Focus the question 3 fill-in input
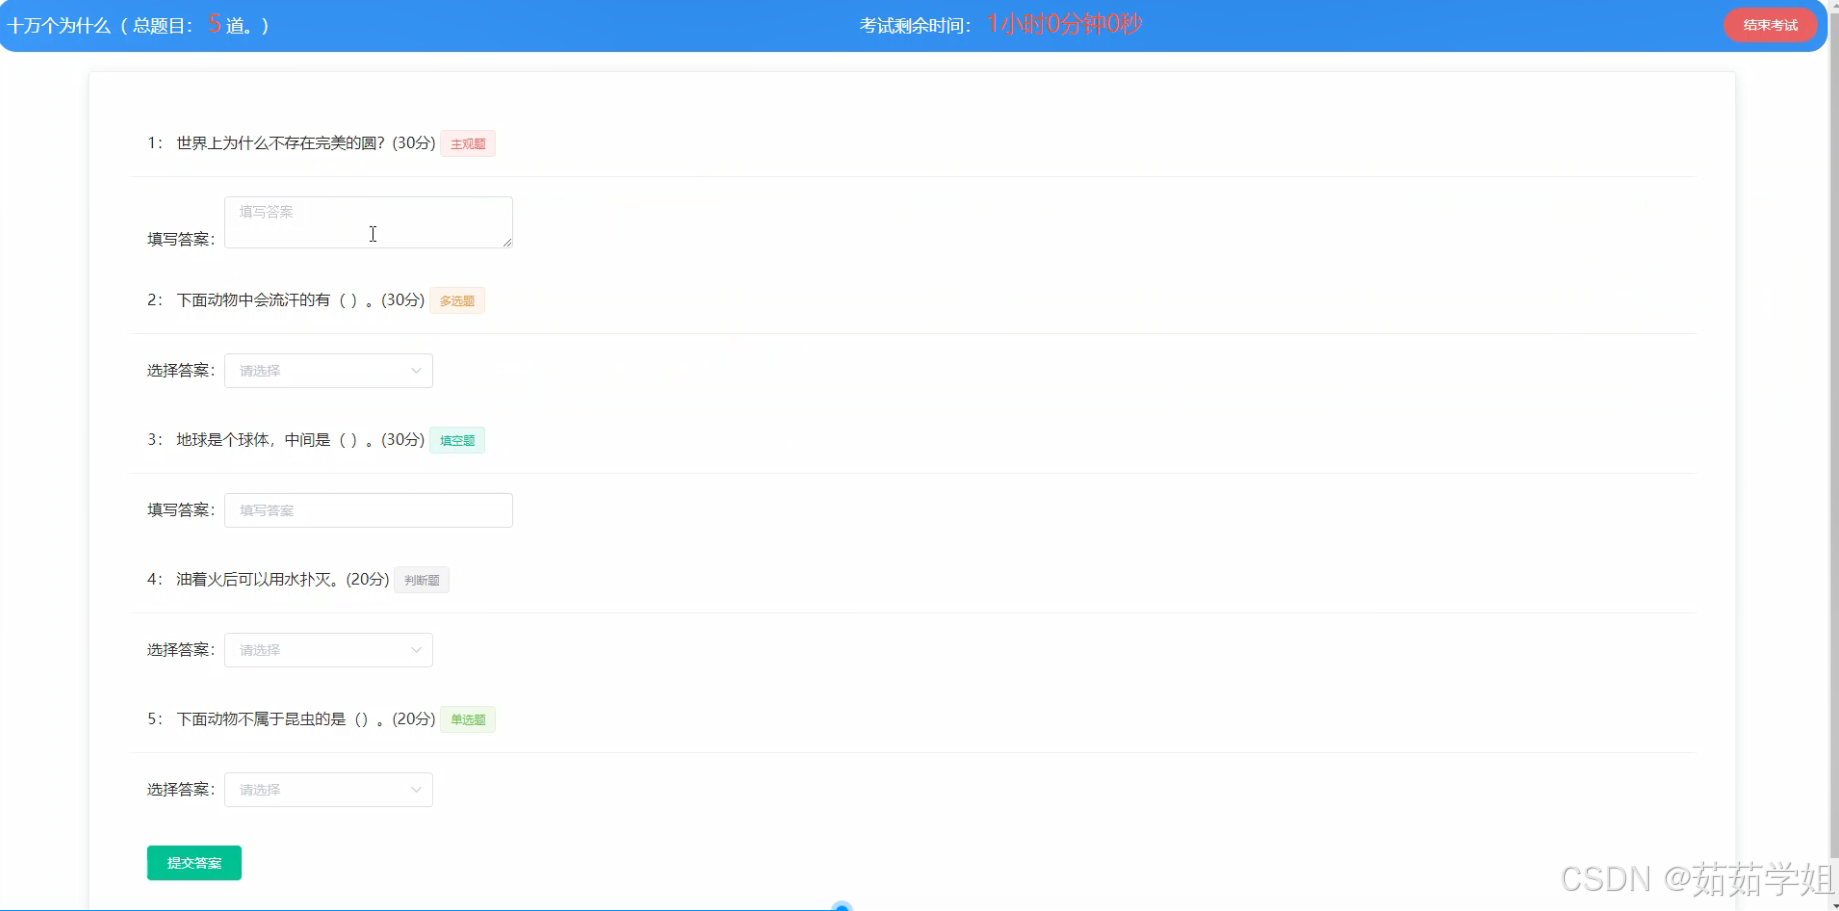This screenshot has height=911, width=1839. [x=368, y=510]
